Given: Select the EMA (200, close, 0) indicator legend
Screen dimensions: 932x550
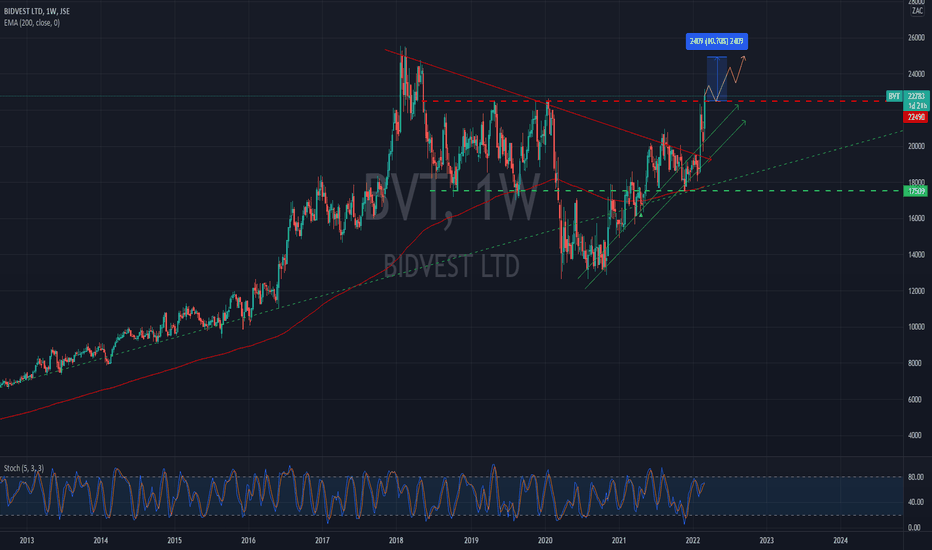Looking at the screenshot, I should click(x=32, y=23).
